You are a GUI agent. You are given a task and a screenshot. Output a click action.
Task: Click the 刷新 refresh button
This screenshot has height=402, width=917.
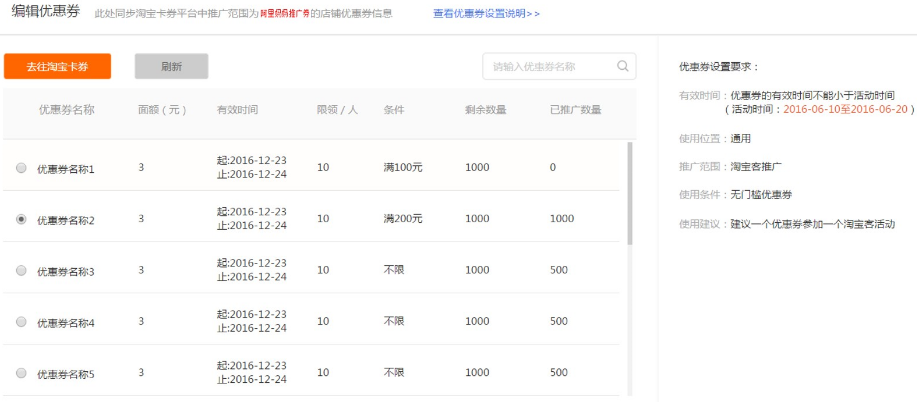[171, 66]
